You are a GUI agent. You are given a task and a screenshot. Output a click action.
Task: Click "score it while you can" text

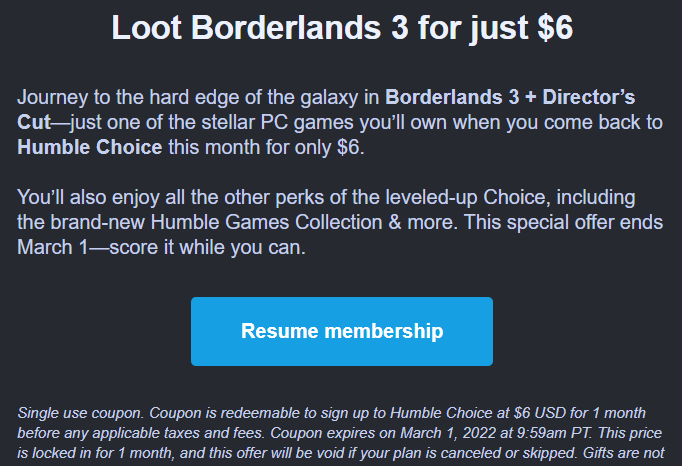pyautogui.click(x=213, y=245)
